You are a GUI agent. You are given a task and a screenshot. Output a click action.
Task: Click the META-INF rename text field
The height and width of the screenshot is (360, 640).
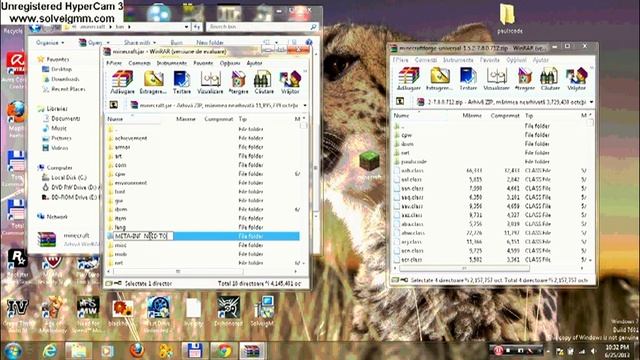click(x=143, y=236)
